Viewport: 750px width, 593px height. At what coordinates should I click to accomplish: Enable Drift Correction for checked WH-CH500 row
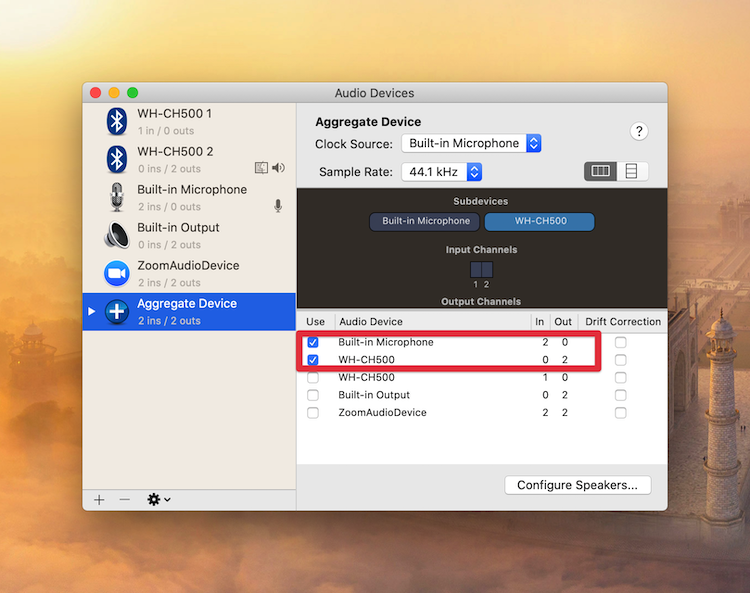pos(620,360)
